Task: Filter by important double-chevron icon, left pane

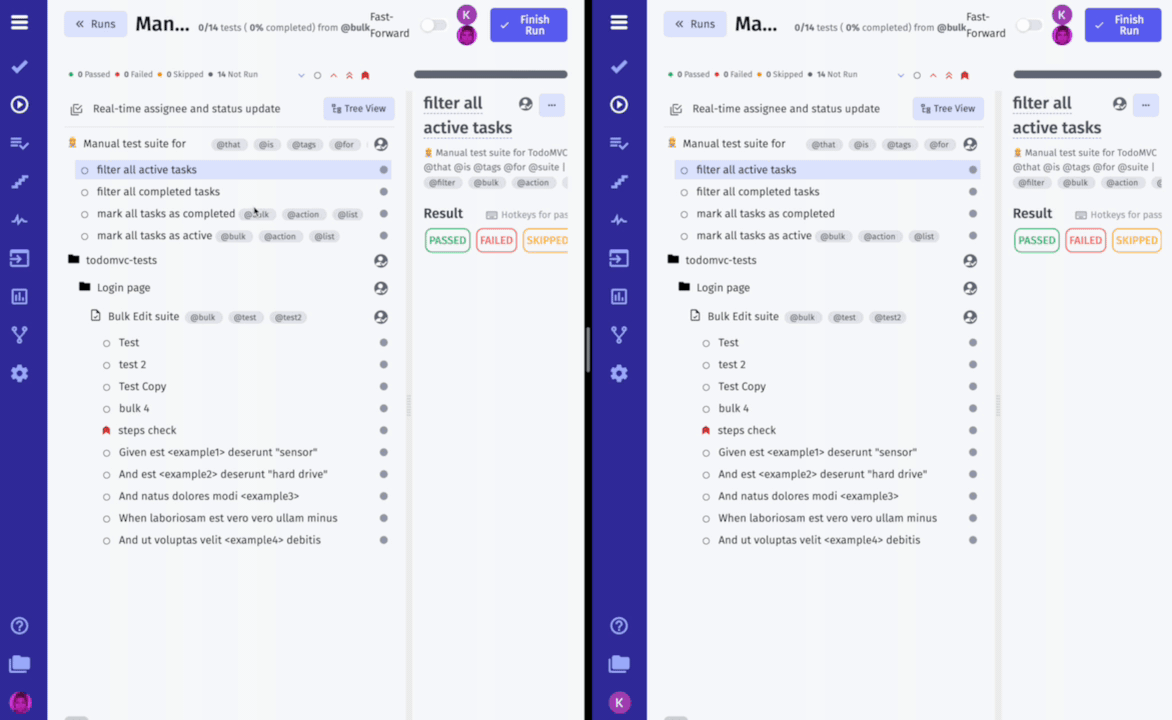Action: point(349,76)
